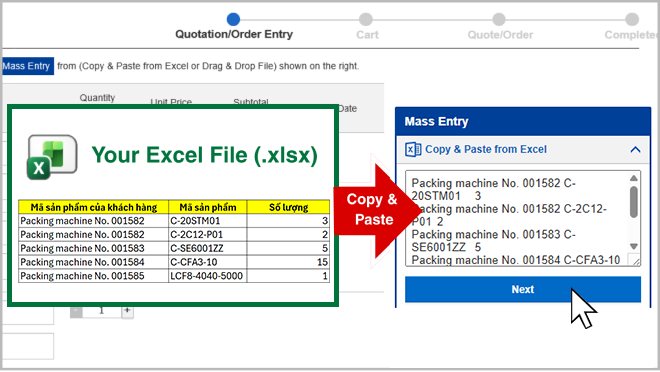The height and width of the screenshot is (372, 660).
Task: Click the text area scrollbar thumb
Action: [634, 202]
